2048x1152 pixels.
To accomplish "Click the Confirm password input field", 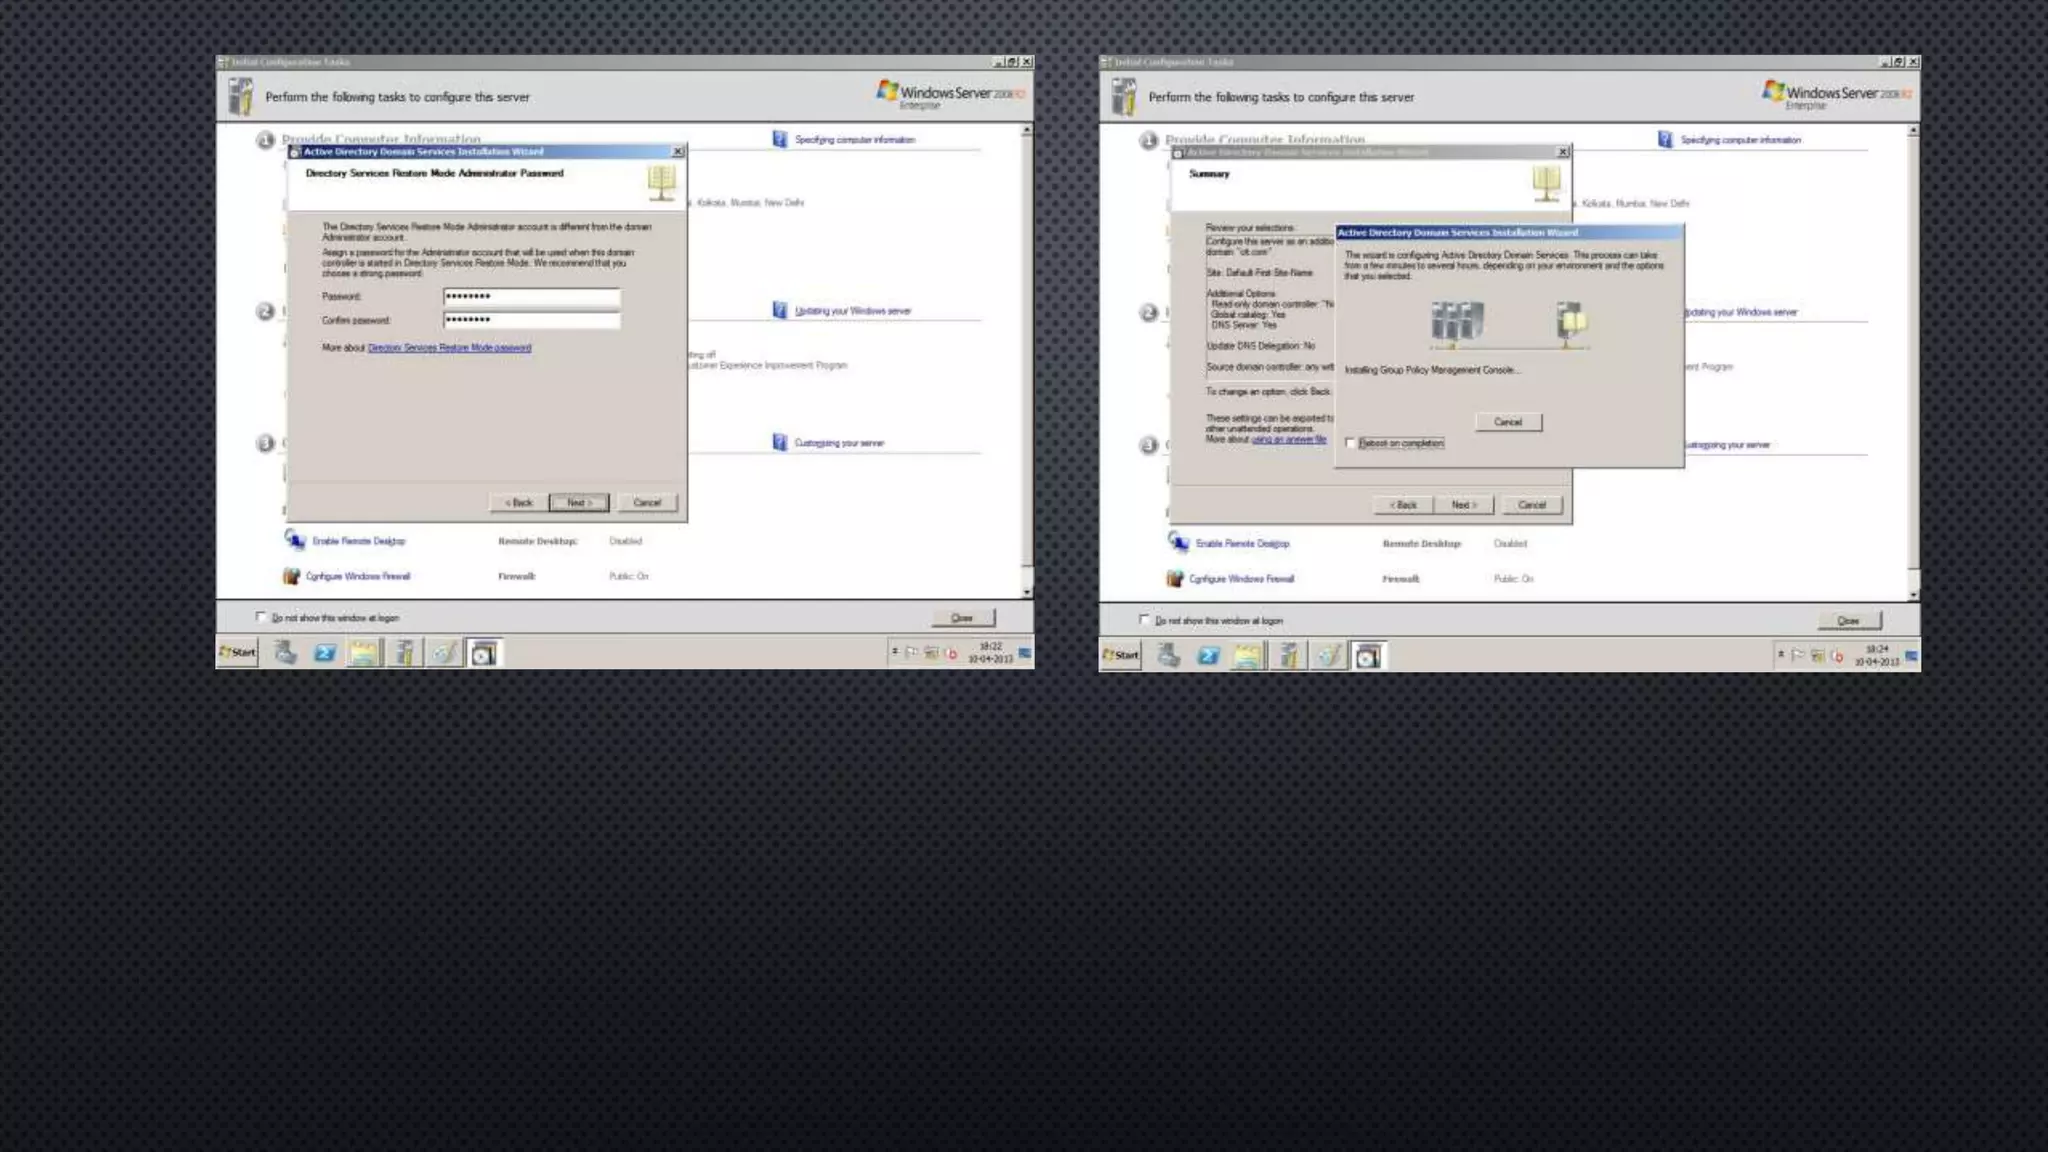I will (531, 320).
